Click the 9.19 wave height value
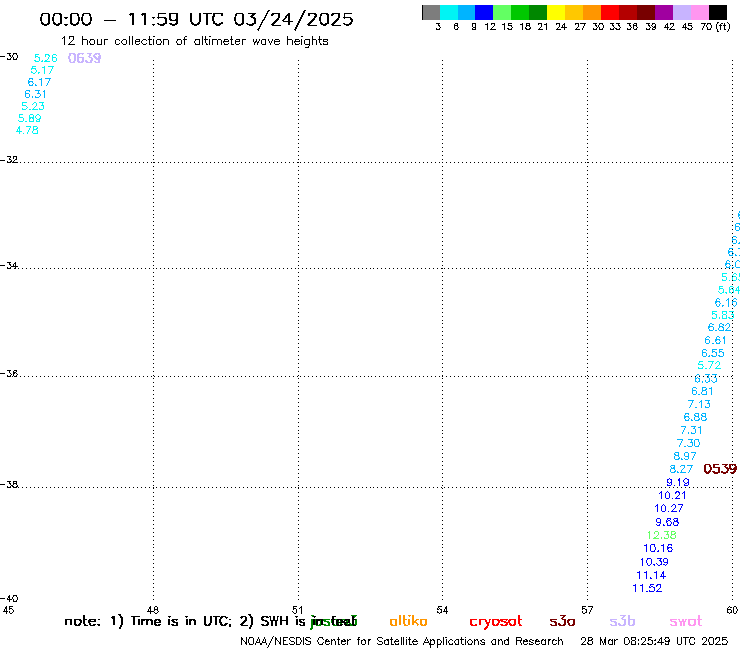This screenshot has height=650, width=740. [x=678, y=482]
